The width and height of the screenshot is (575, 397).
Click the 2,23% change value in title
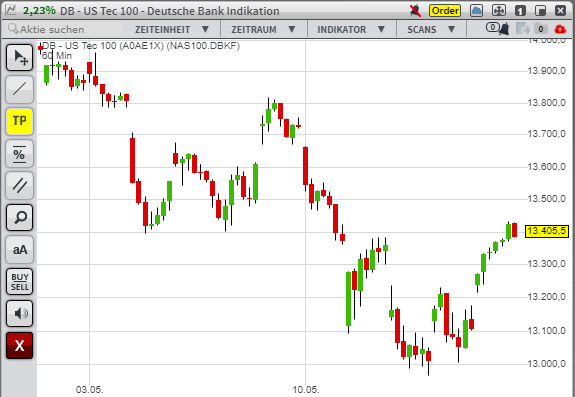pos(39,11)
